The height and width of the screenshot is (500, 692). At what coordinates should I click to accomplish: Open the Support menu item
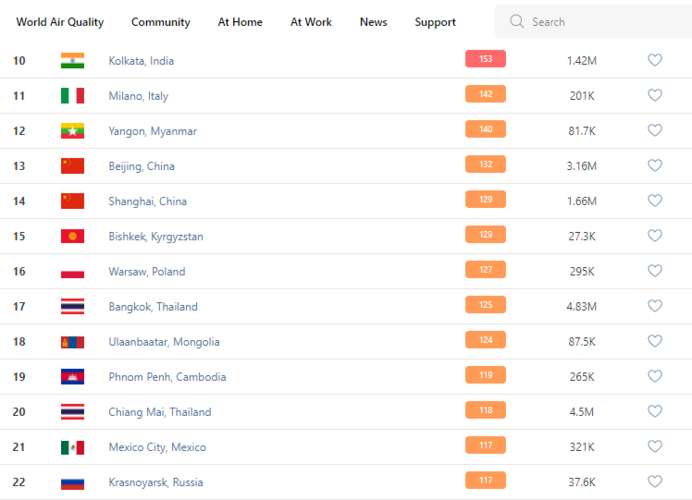[x=435, y=22]
